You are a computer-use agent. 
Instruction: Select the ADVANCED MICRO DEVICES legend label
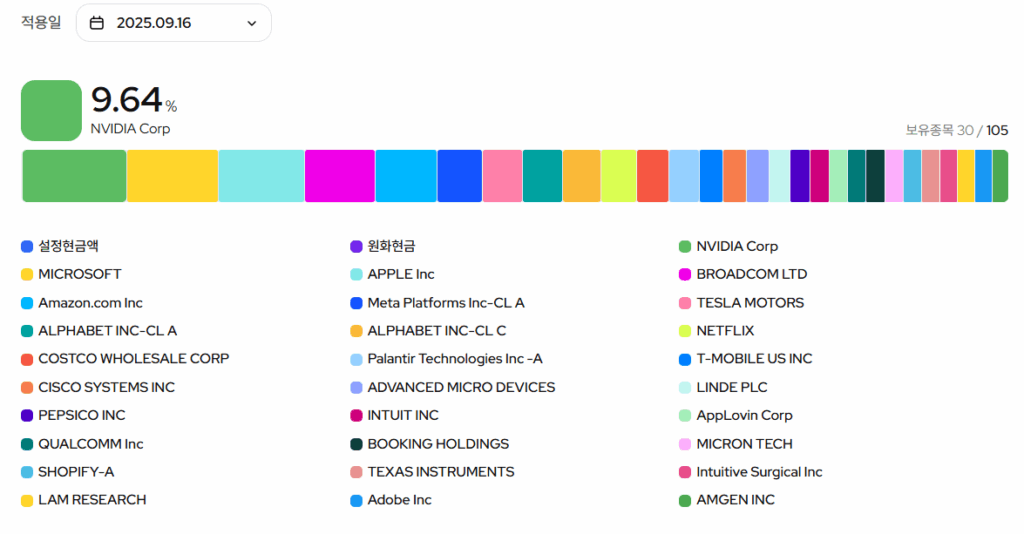461,387
